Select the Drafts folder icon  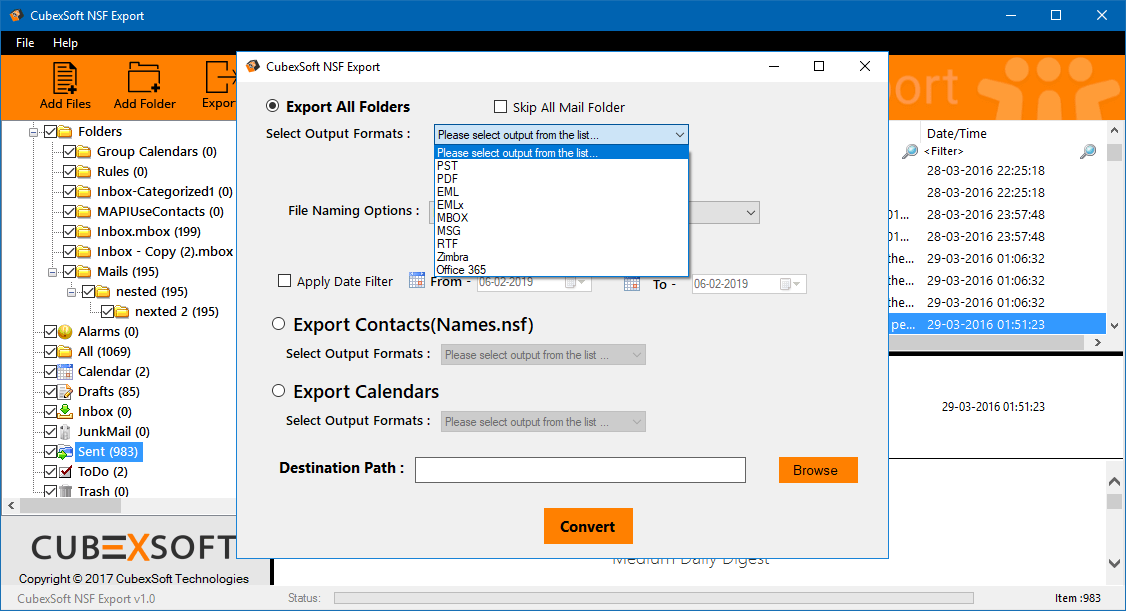(x=65, y=392)
